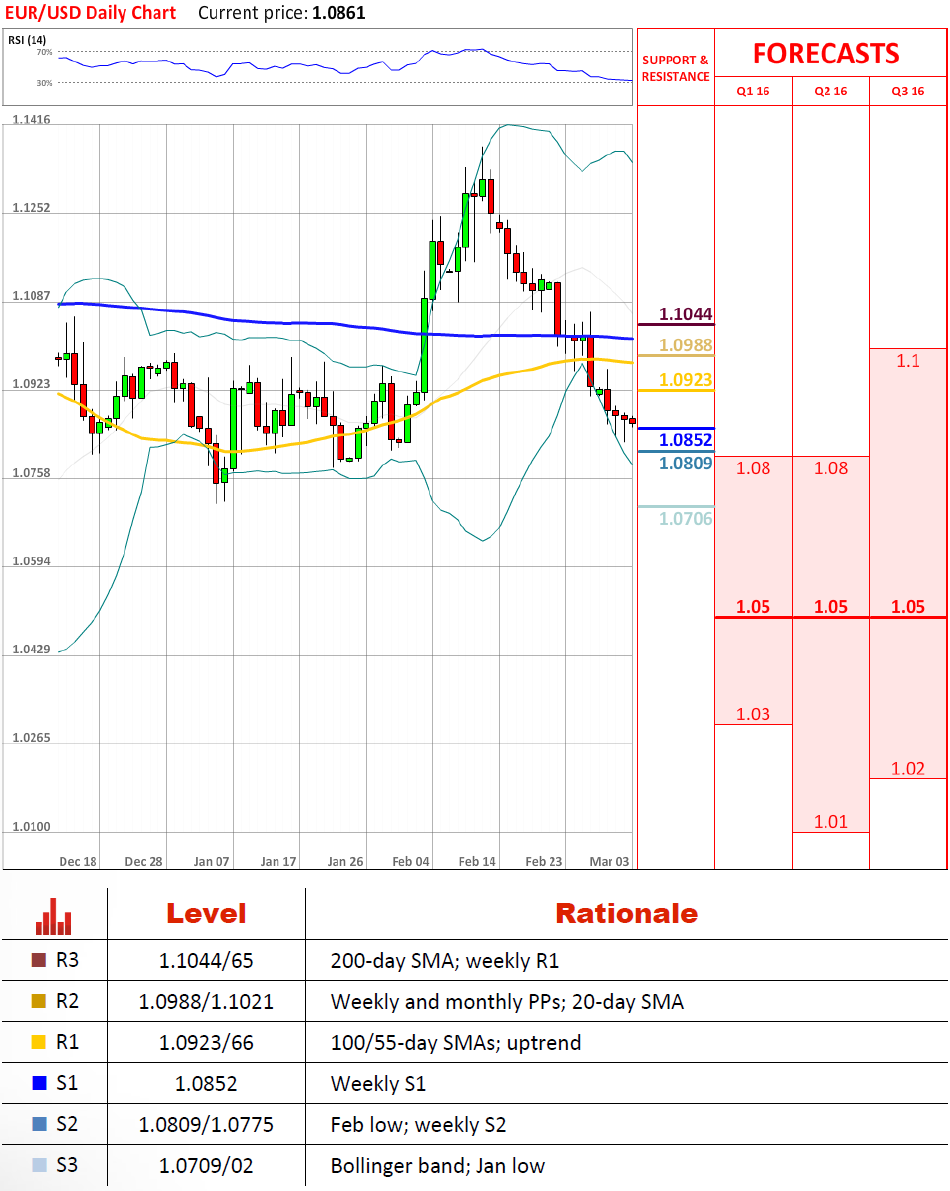Click the 1.1252 price axis label

point(31,207)
